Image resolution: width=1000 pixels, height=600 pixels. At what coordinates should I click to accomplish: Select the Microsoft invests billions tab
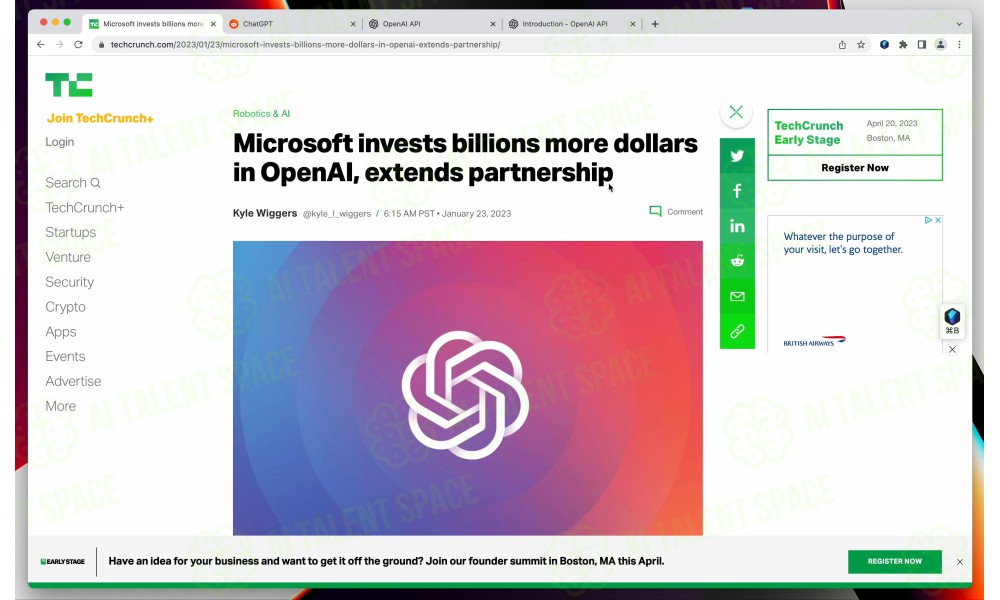pos(153,24)
